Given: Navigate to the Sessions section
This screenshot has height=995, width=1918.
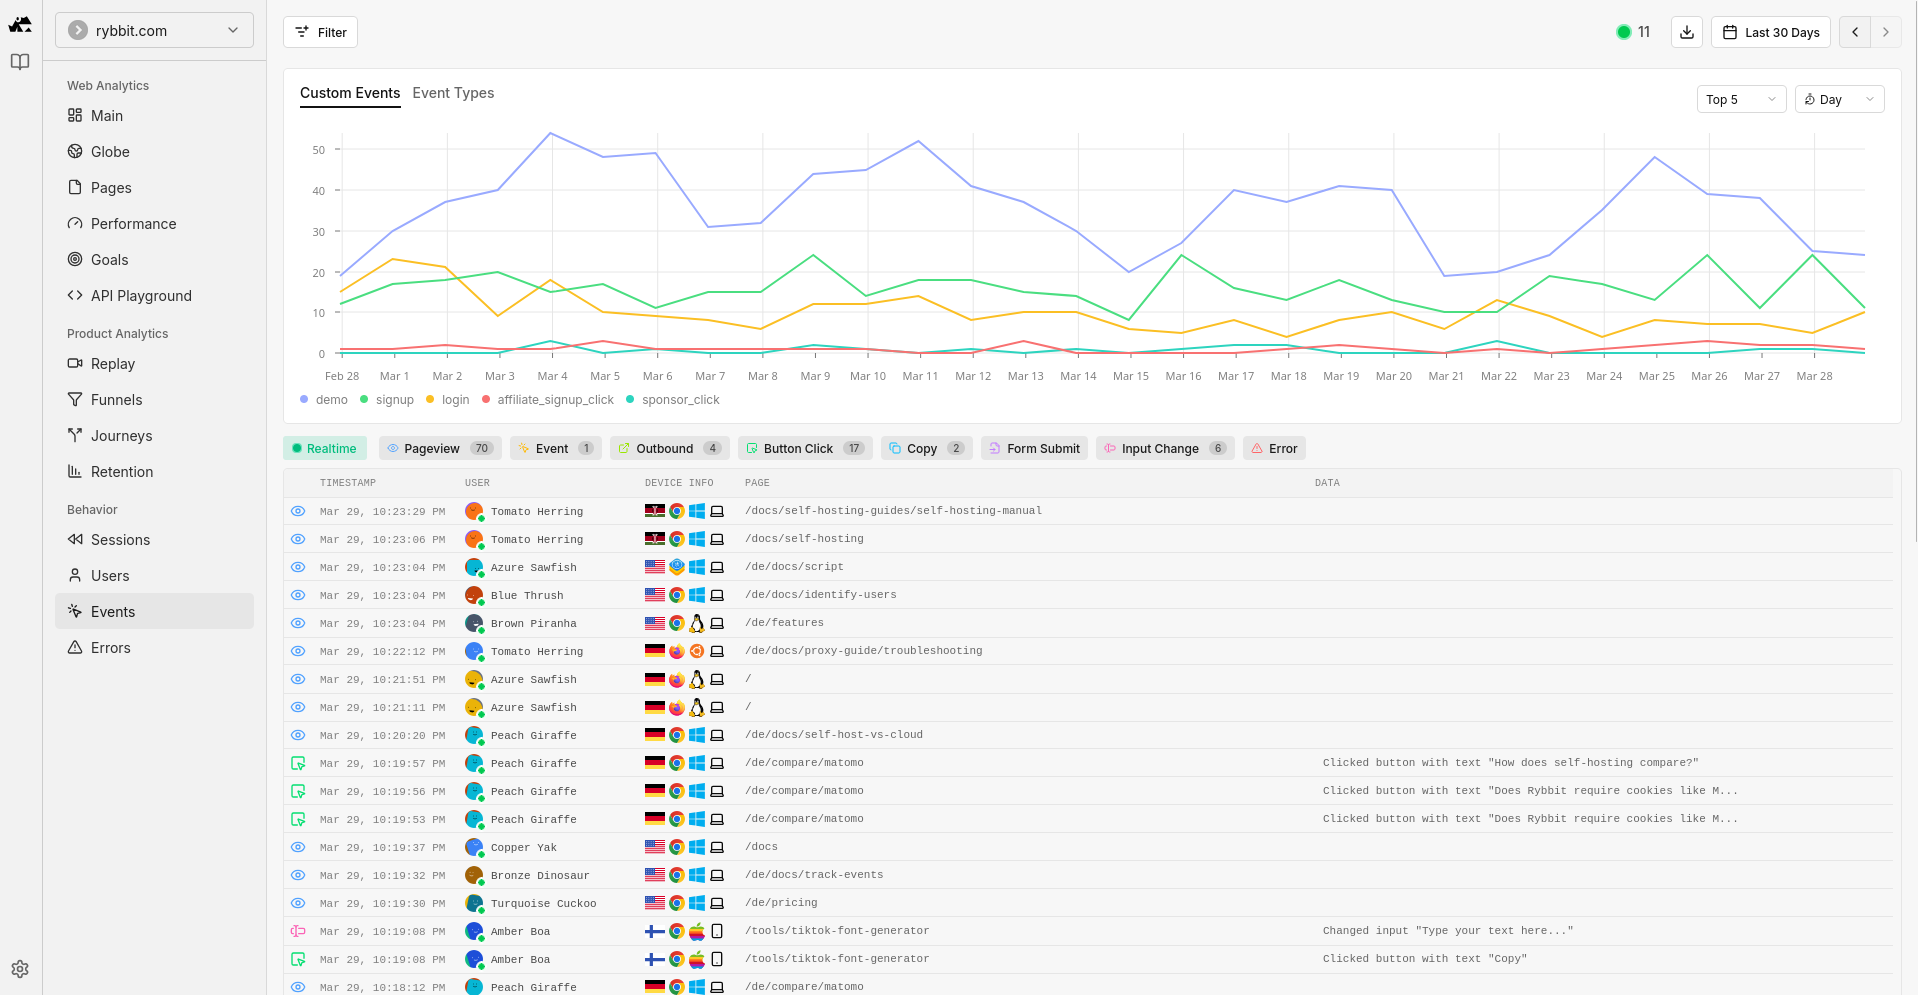Looking at the screenshot, I should (121, 539).
